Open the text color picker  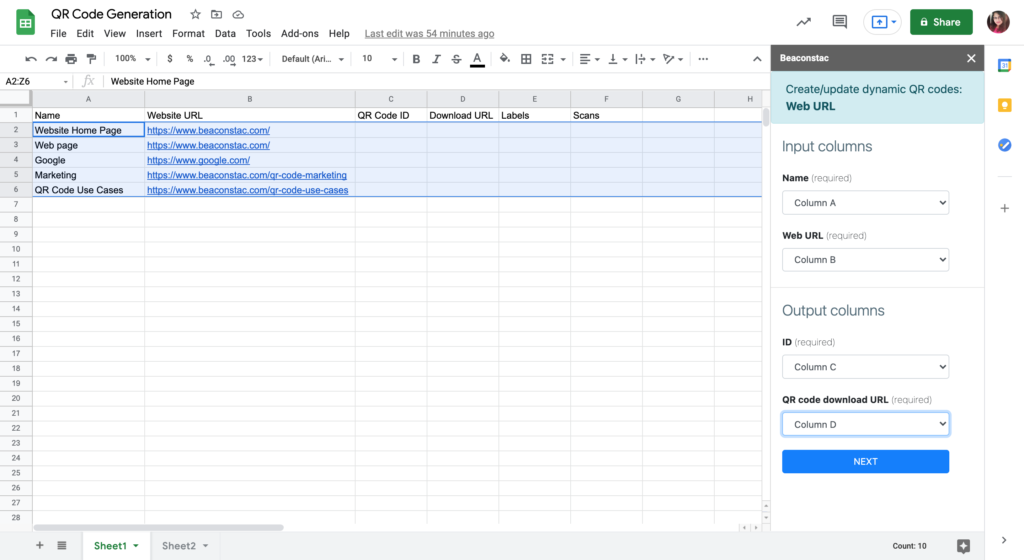click(x=477, y=59)
